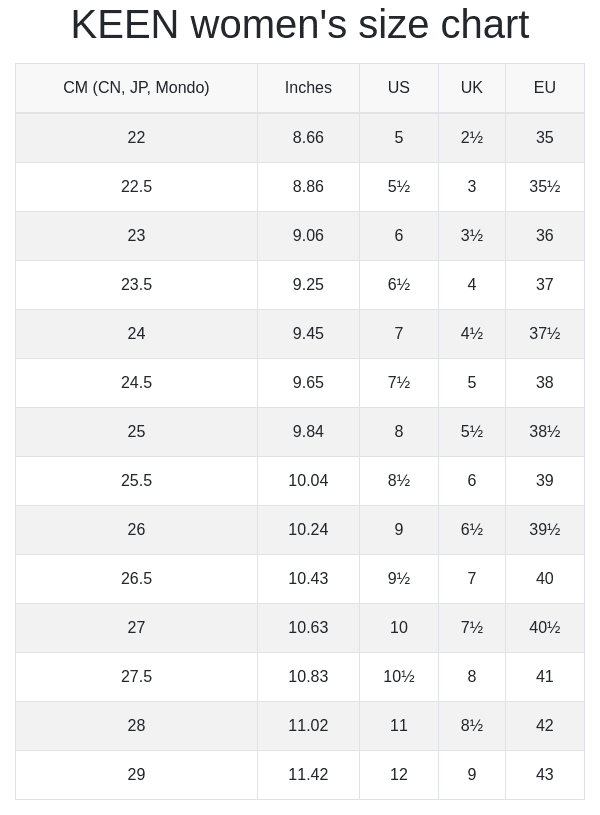The height and width of the screenshot is (815, 600).
Task: Select the 8.86 inches cell
Action: (308, 187)
